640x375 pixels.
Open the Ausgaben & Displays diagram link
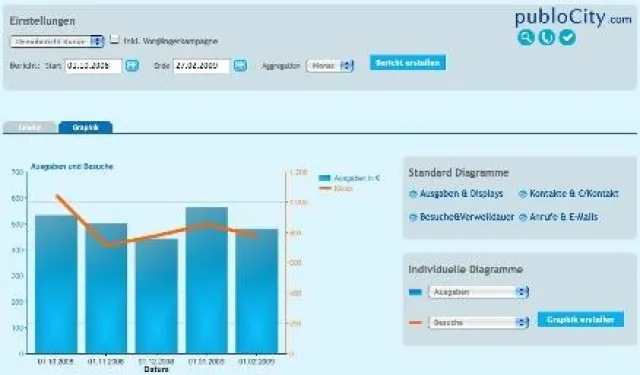pos(461,194)
